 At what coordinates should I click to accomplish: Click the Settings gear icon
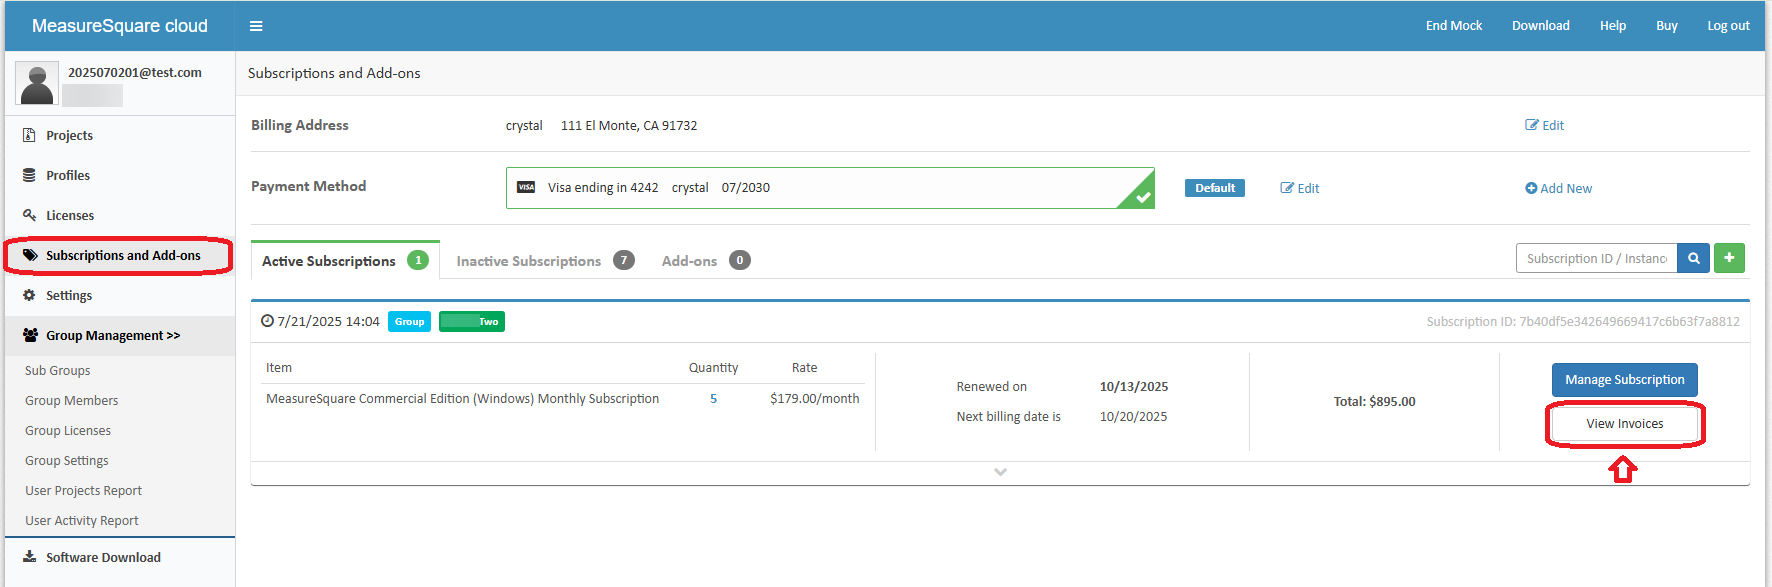(29, 295)
